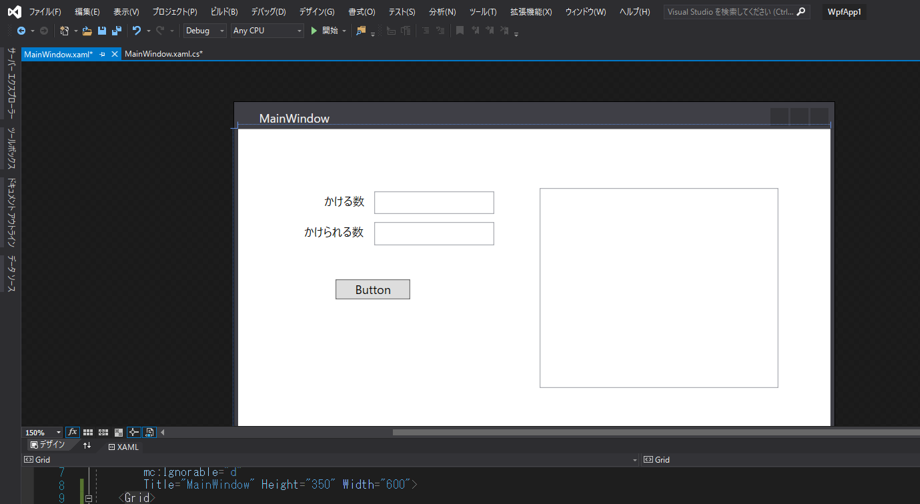The image size is (920, 504).
Task: Open the プロジェクト(P) menu
Action: pos(175,12)
